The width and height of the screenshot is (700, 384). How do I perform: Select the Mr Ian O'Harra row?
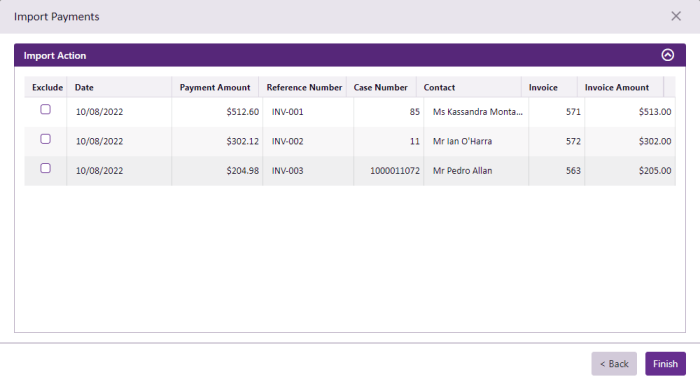(350, 142)
